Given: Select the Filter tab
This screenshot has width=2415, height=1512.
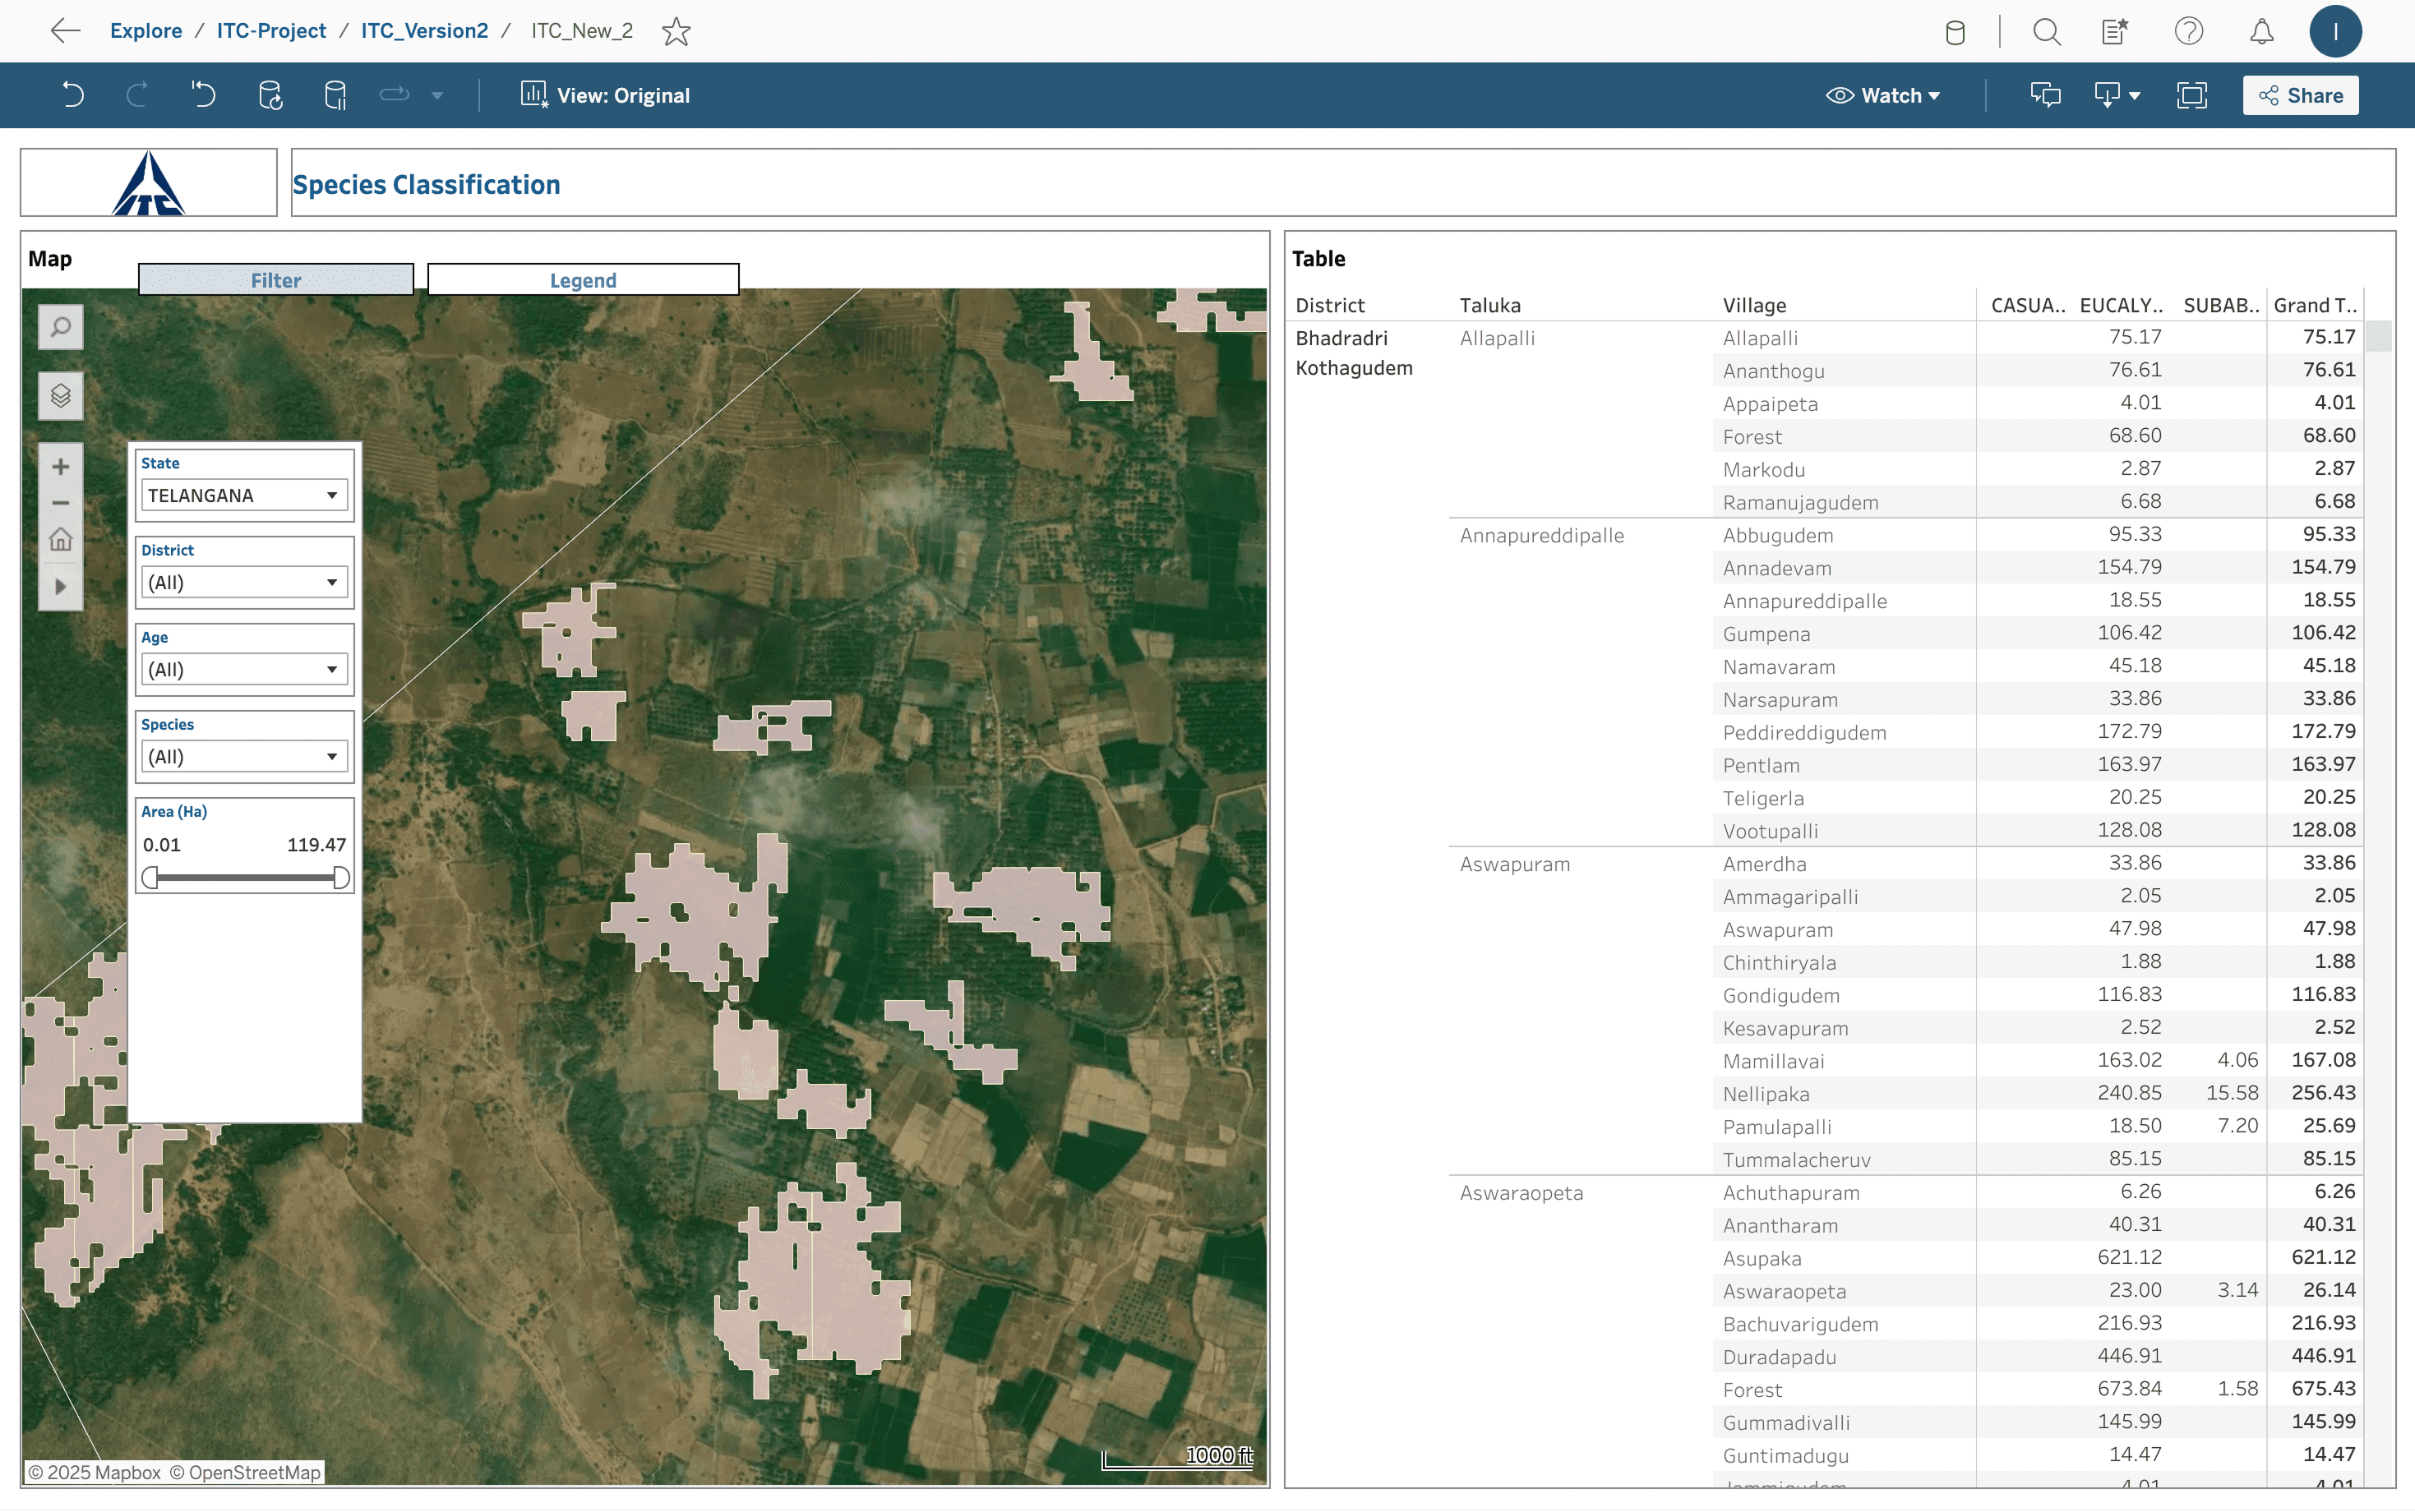Looking at the screenshot, I should pyautogui.click(x=275, y=280).
